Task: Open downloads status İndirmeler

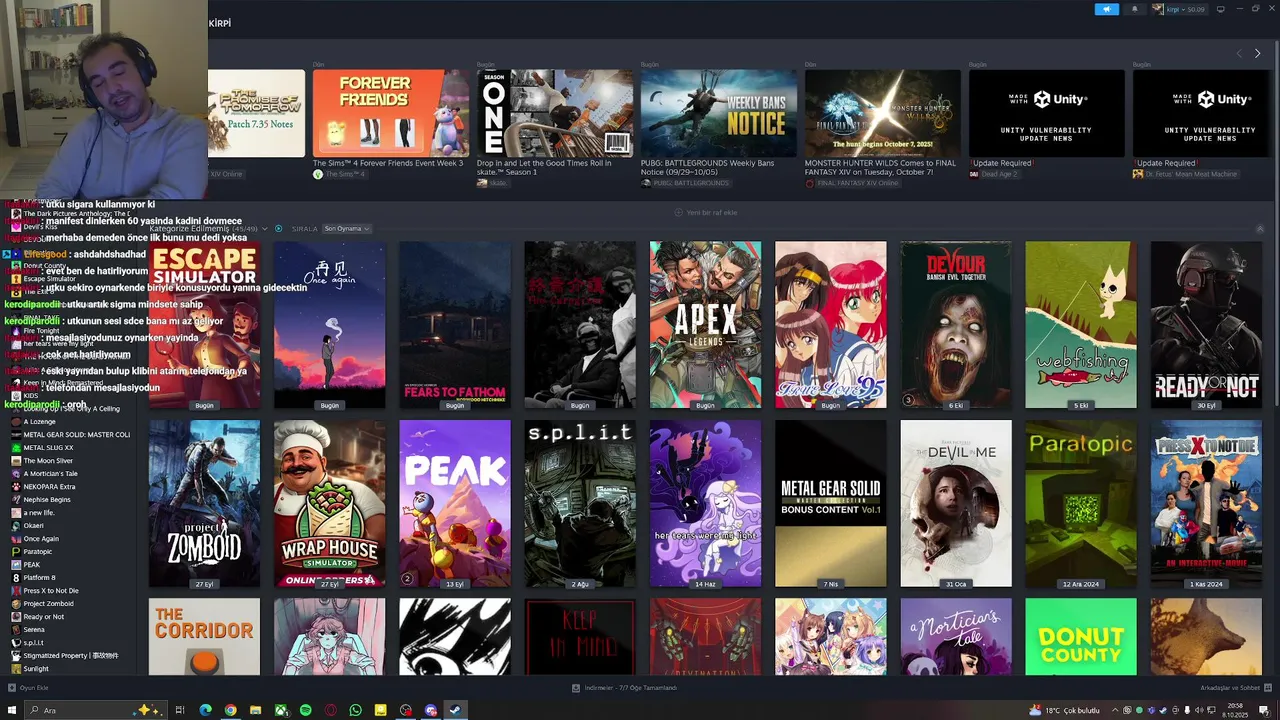Action: point(624,688)
